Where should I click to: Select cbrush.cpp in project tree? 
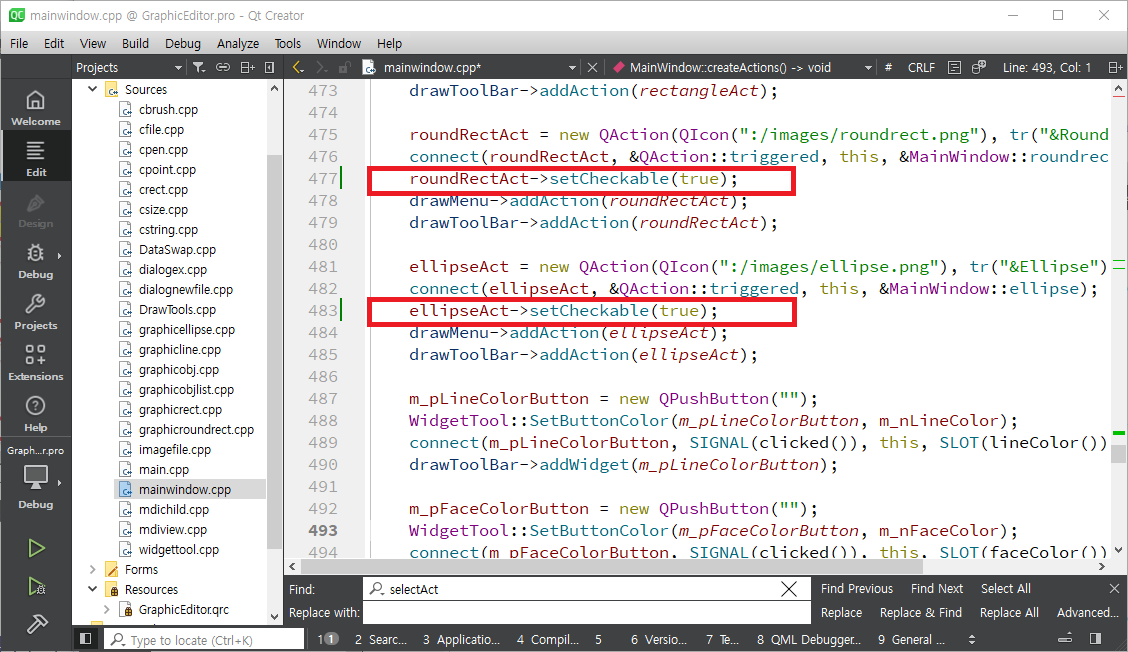(x=168, y=109)
